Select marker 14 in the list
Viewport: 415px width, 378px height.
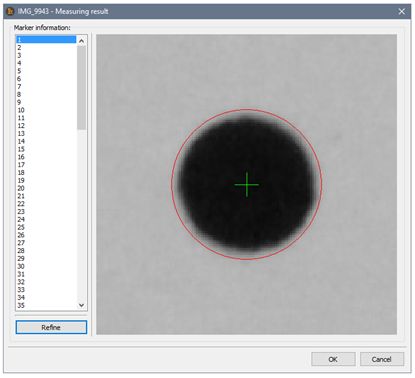(x=46, y=141)
